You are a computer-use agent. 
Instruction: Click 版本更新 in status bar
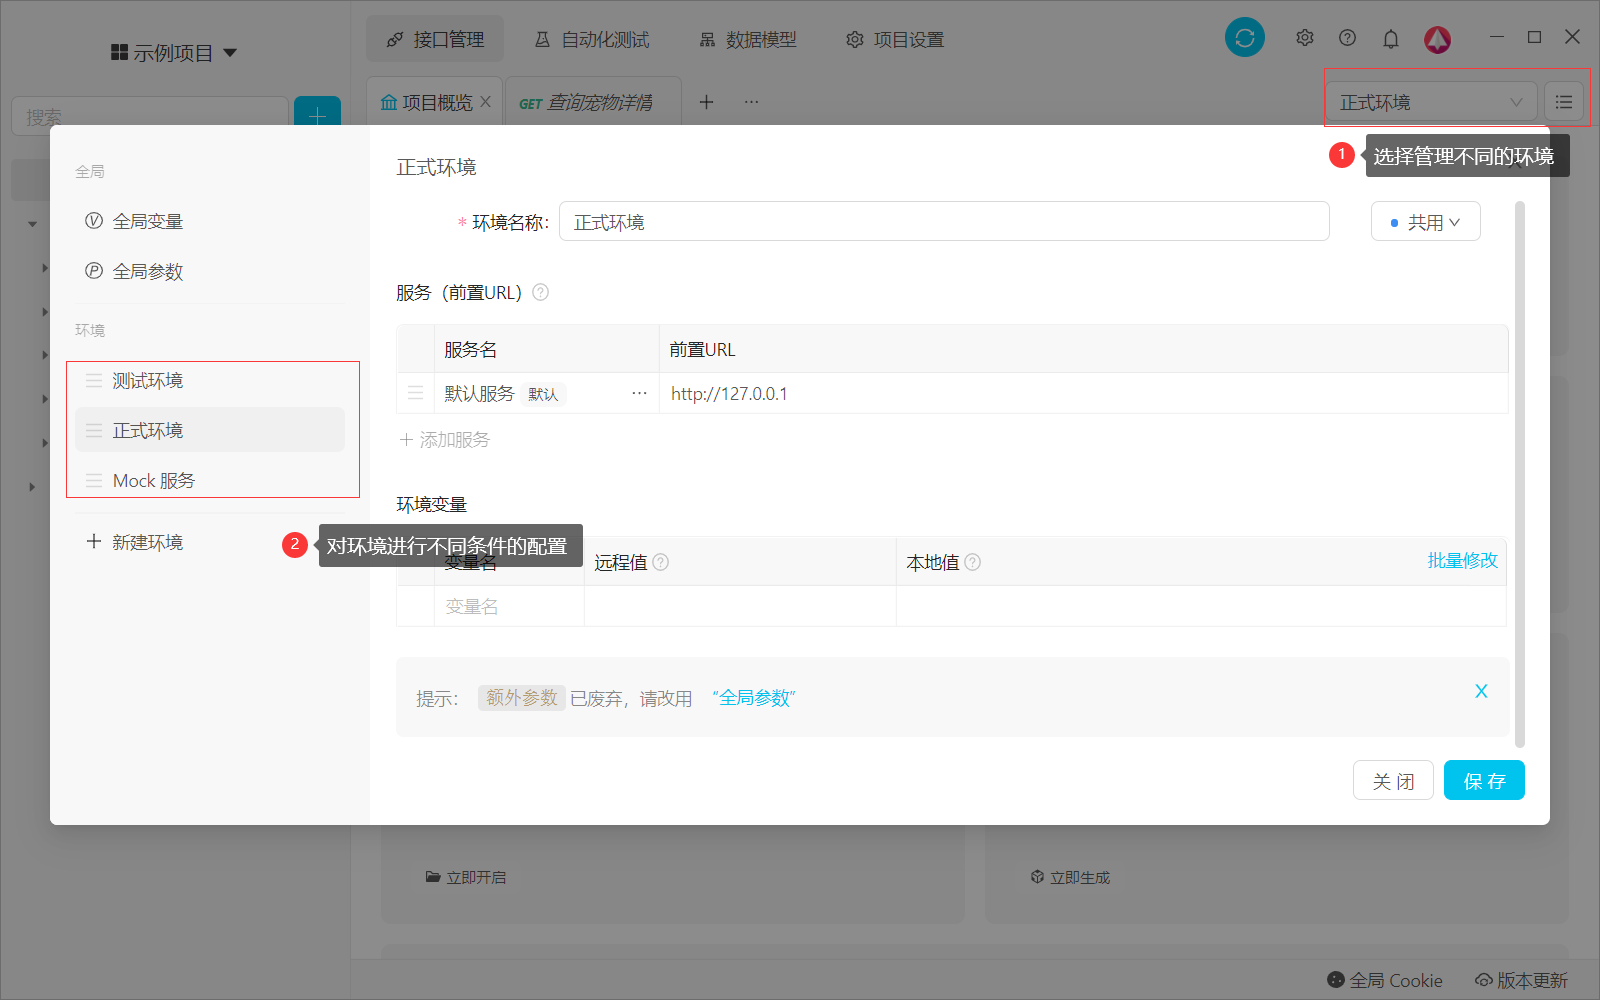(x=1522, y=980)
